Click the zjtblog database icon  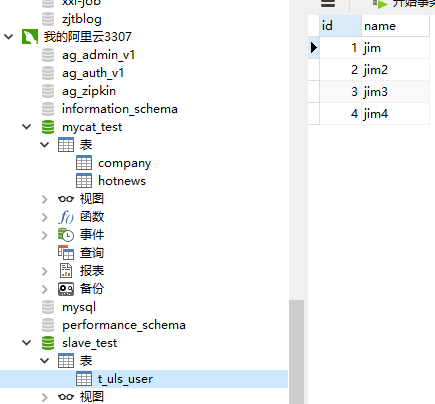click(x=48, y=19)
